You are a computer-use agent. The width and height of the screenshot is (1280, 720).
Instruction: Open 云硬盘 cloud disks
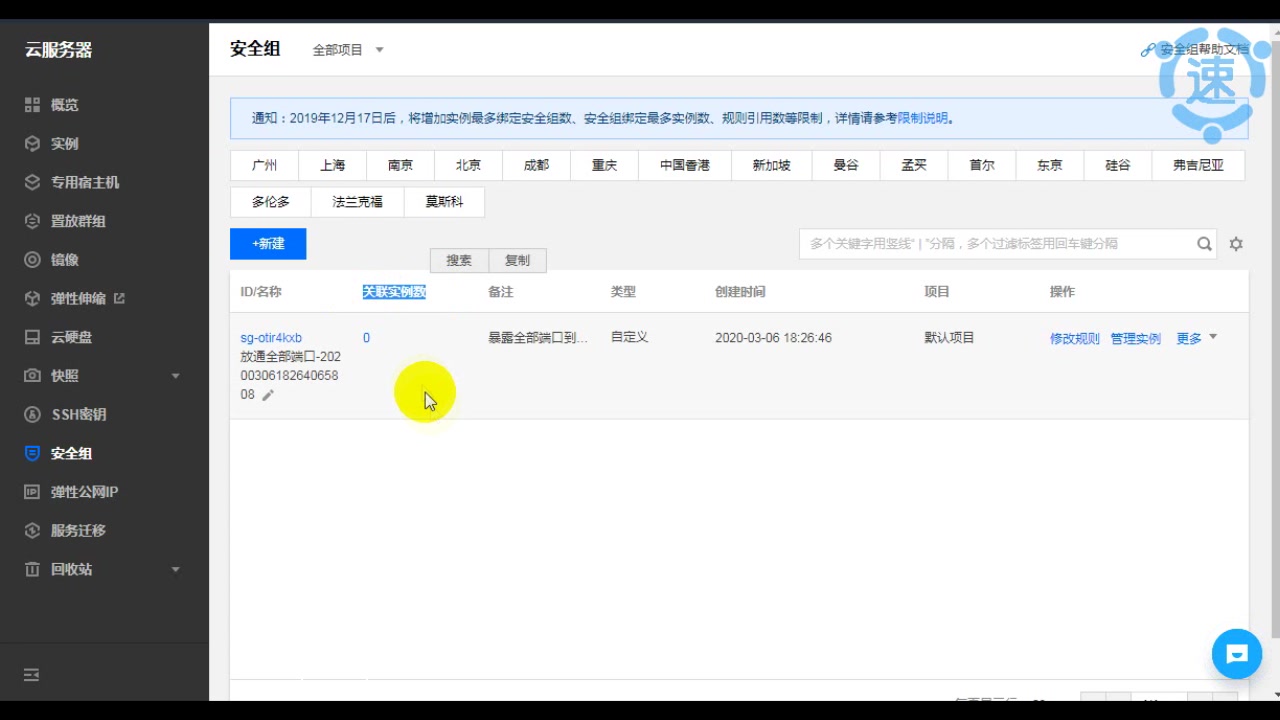(71, 337)
